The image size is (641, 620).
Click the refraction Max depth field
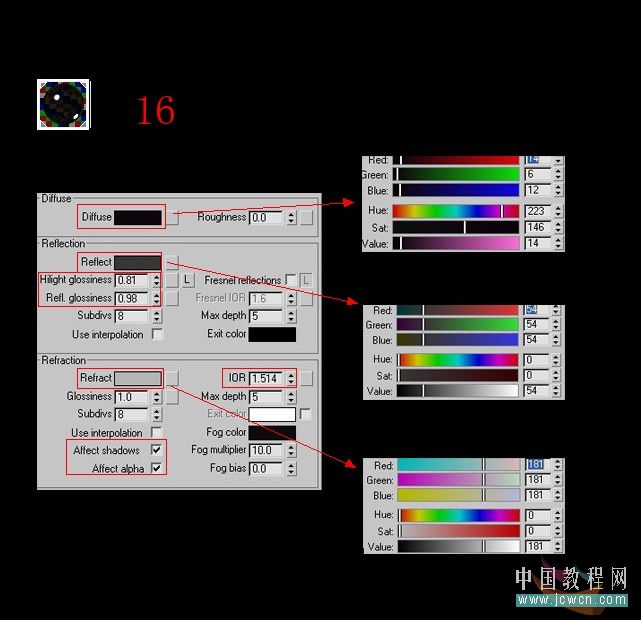(x=266, y=397)
